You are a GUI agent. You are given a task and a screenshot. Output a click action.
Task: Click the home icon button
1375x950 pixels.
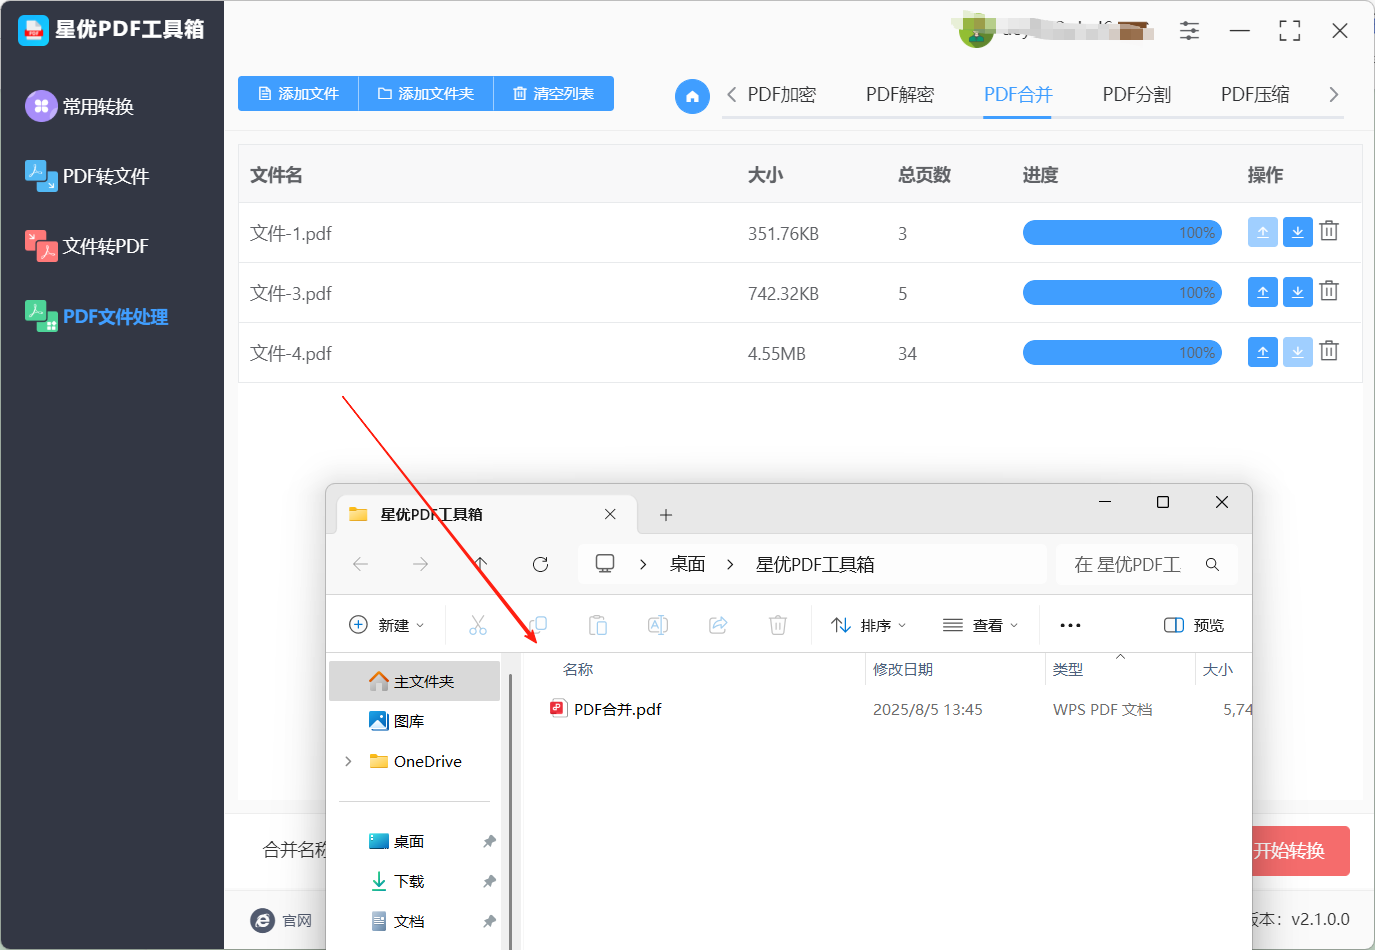pos(692,96)
